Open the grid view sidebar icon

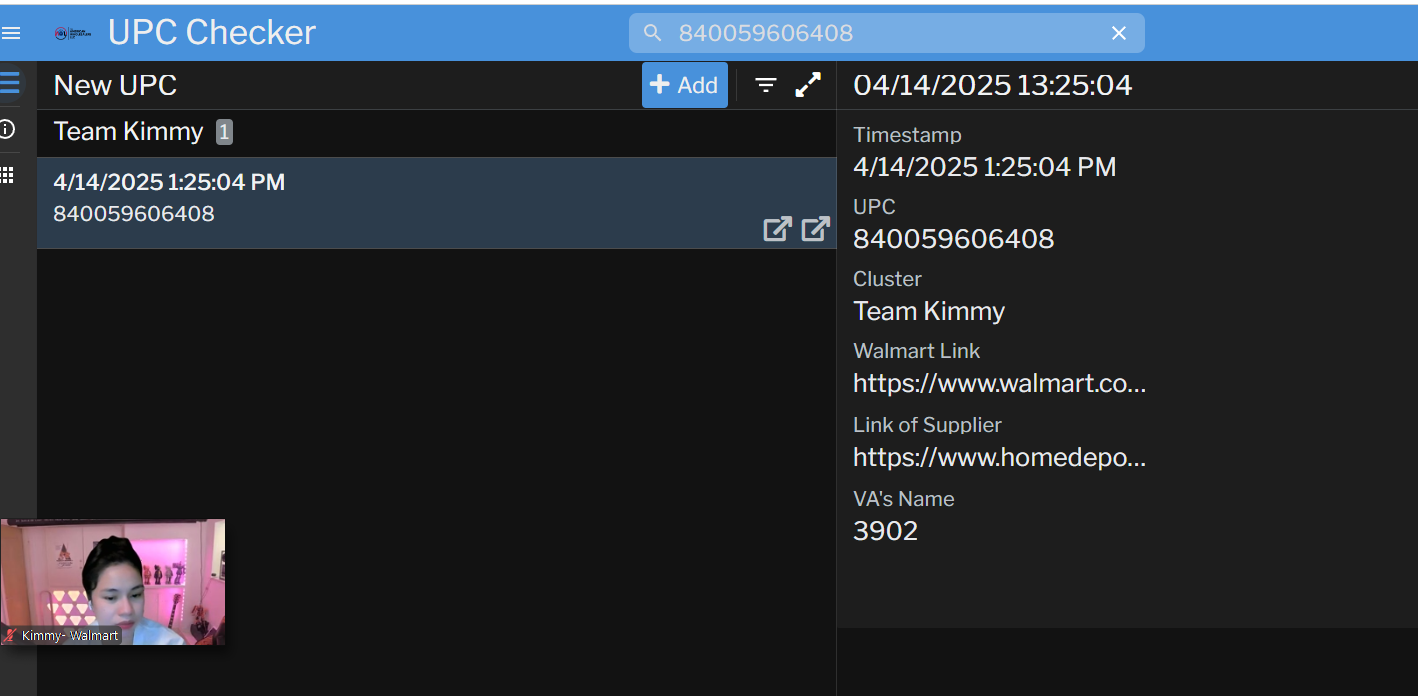(8, 175)
